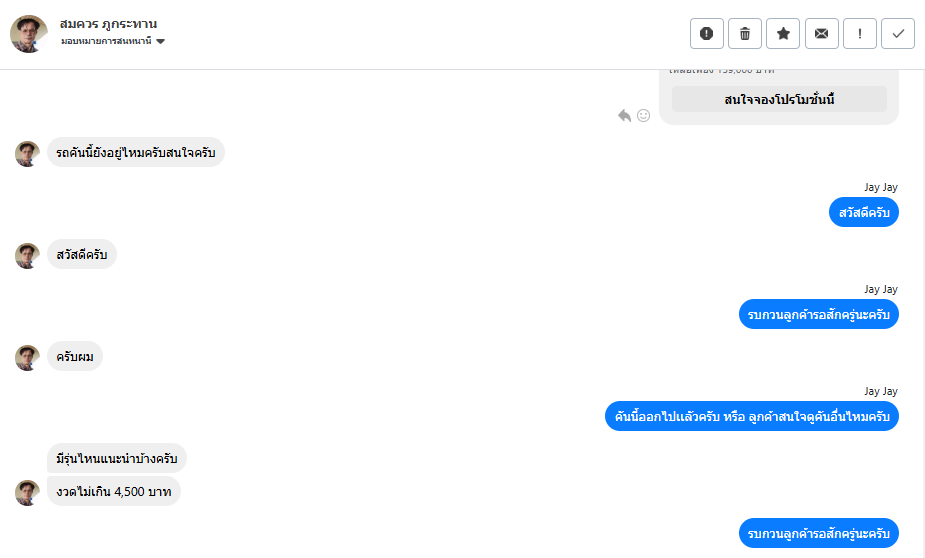Delete conversation using the trash icon

coord(745,34)
